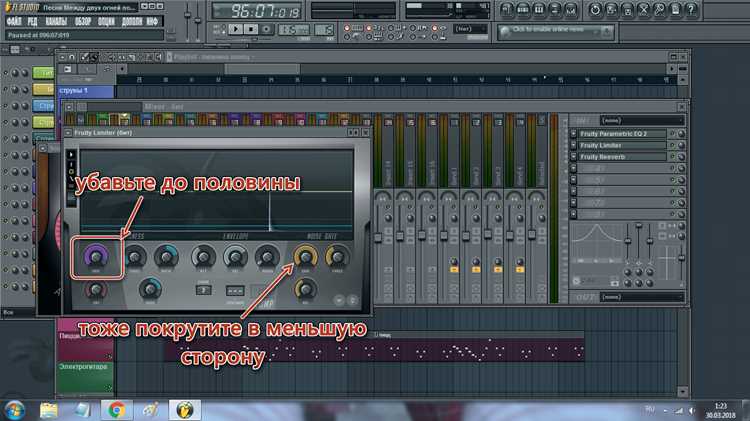Expand the slot menu arrow left of Fruity Reeverb

point(573,157)
